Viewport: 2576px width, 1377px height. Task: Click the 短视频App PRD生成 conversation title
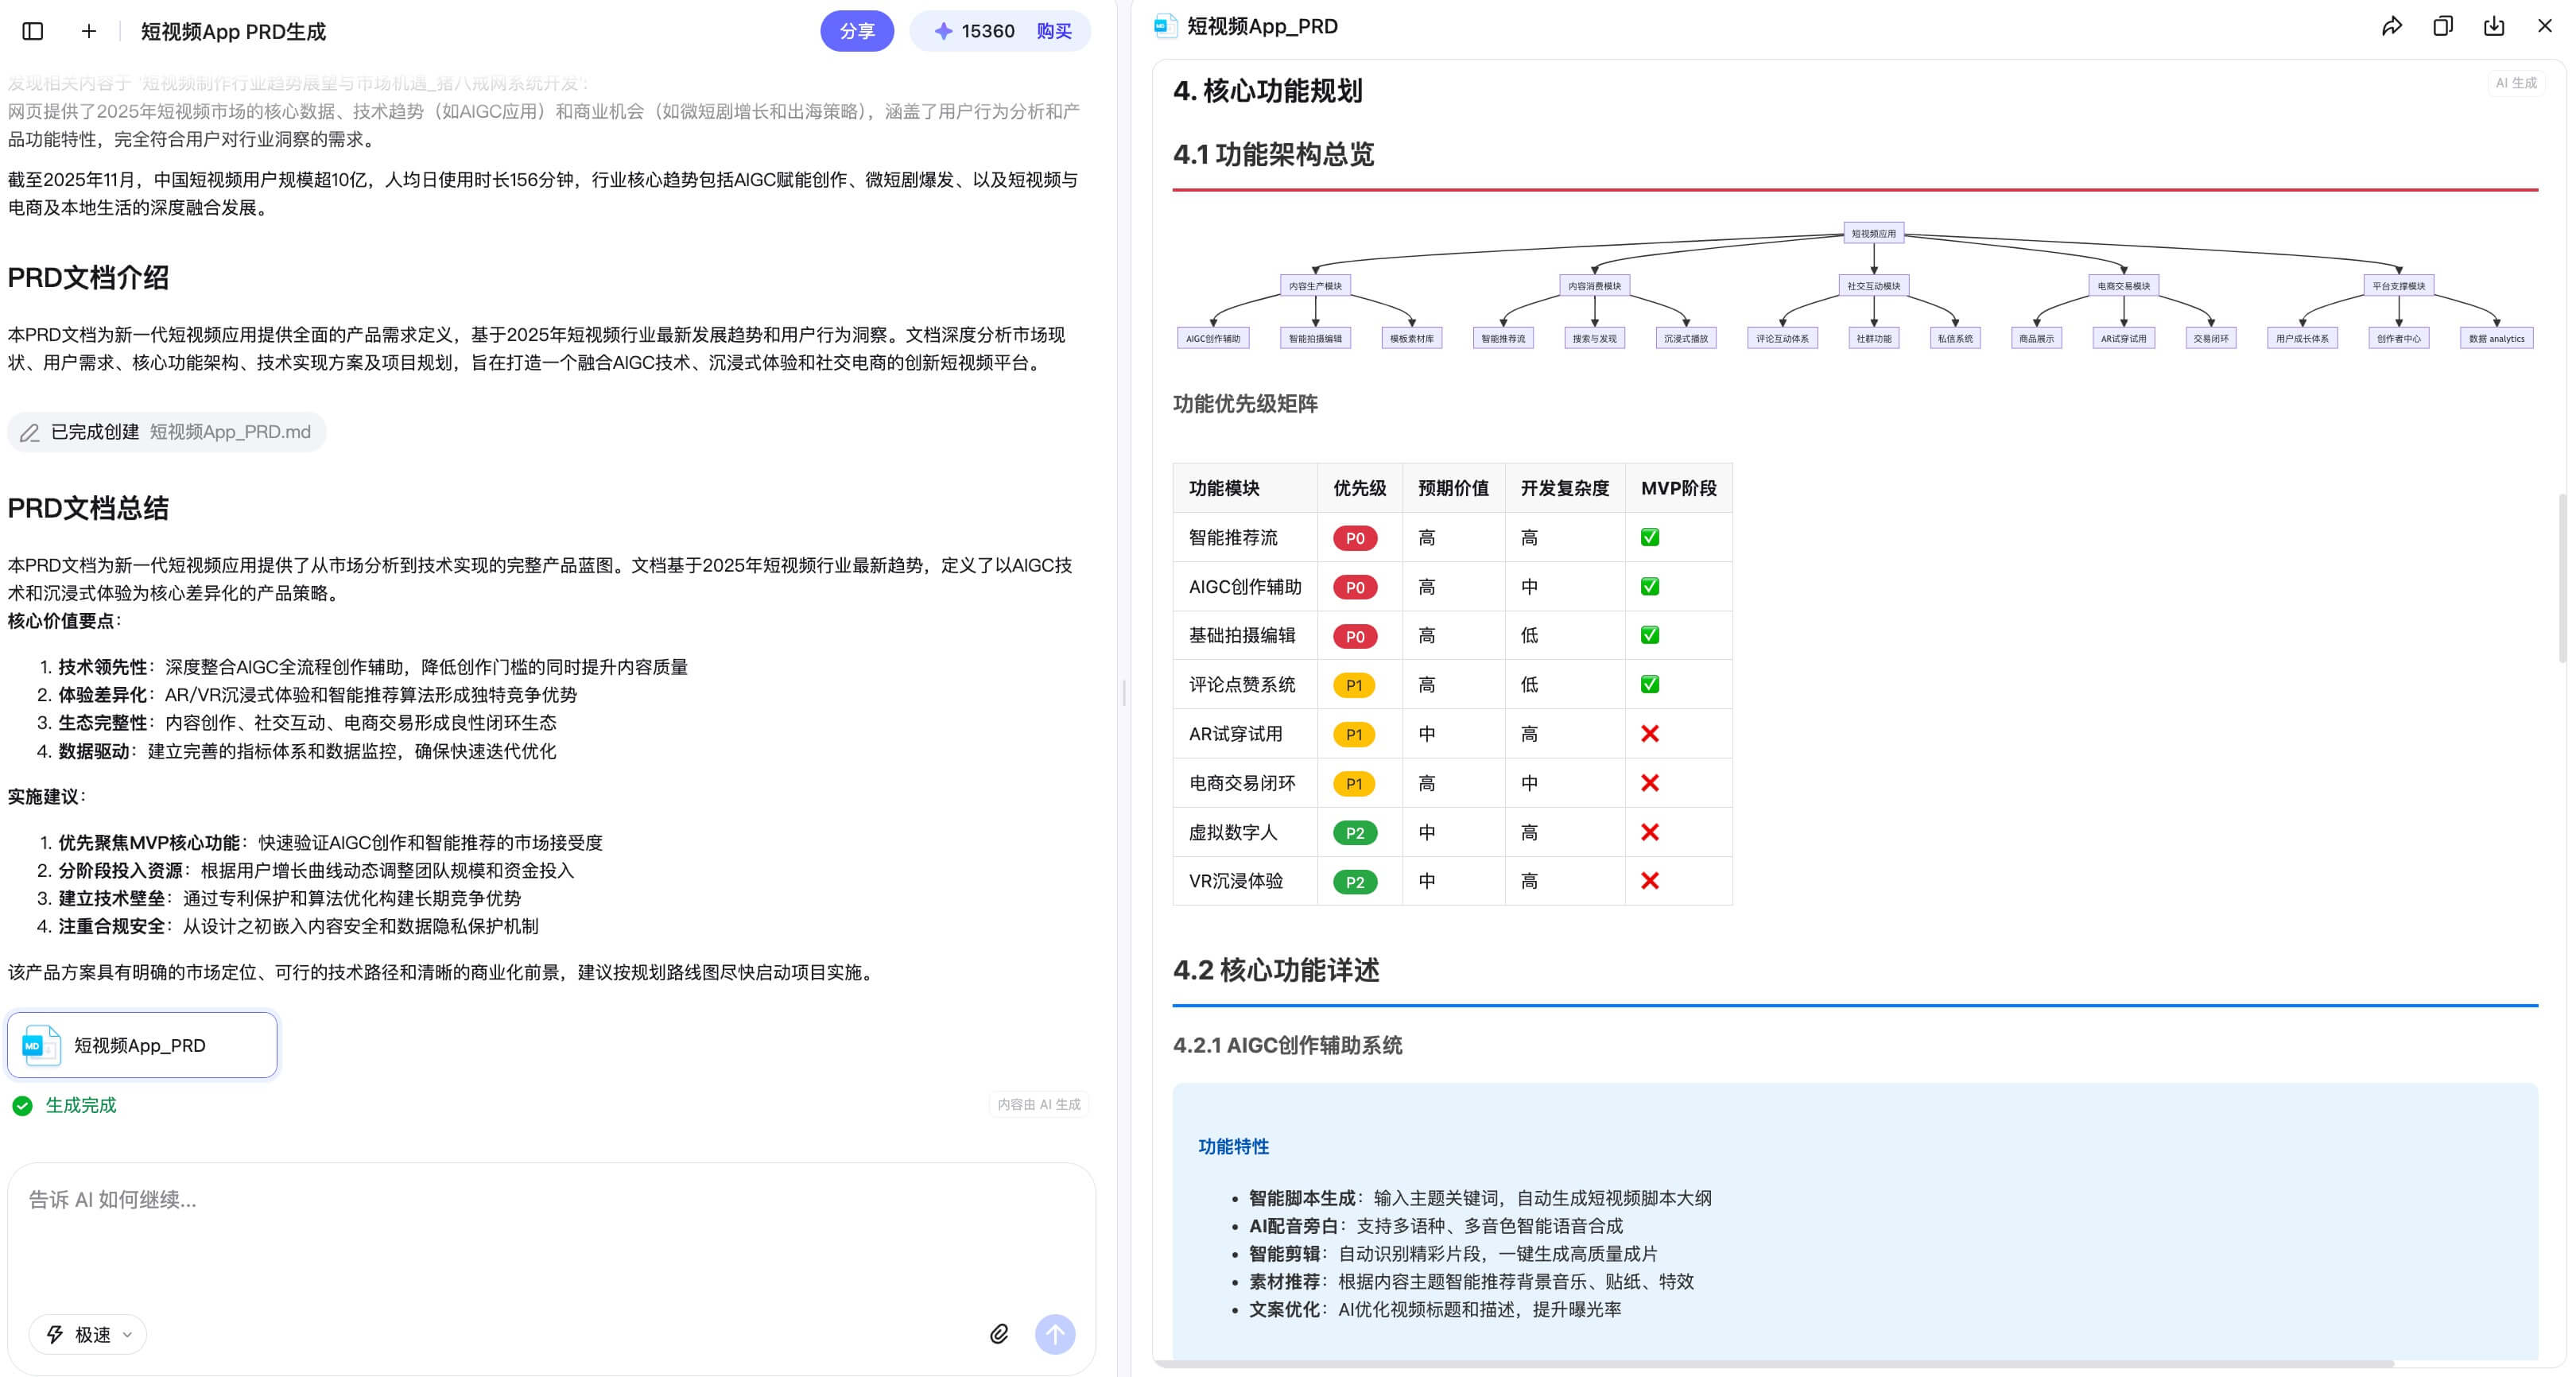click(232, 31)
